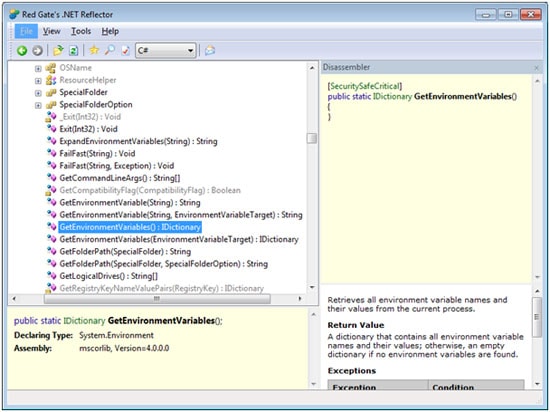550x412 pixels.
Task: Expand the SpecialFolderOption tree node
Action: (38, 105)
